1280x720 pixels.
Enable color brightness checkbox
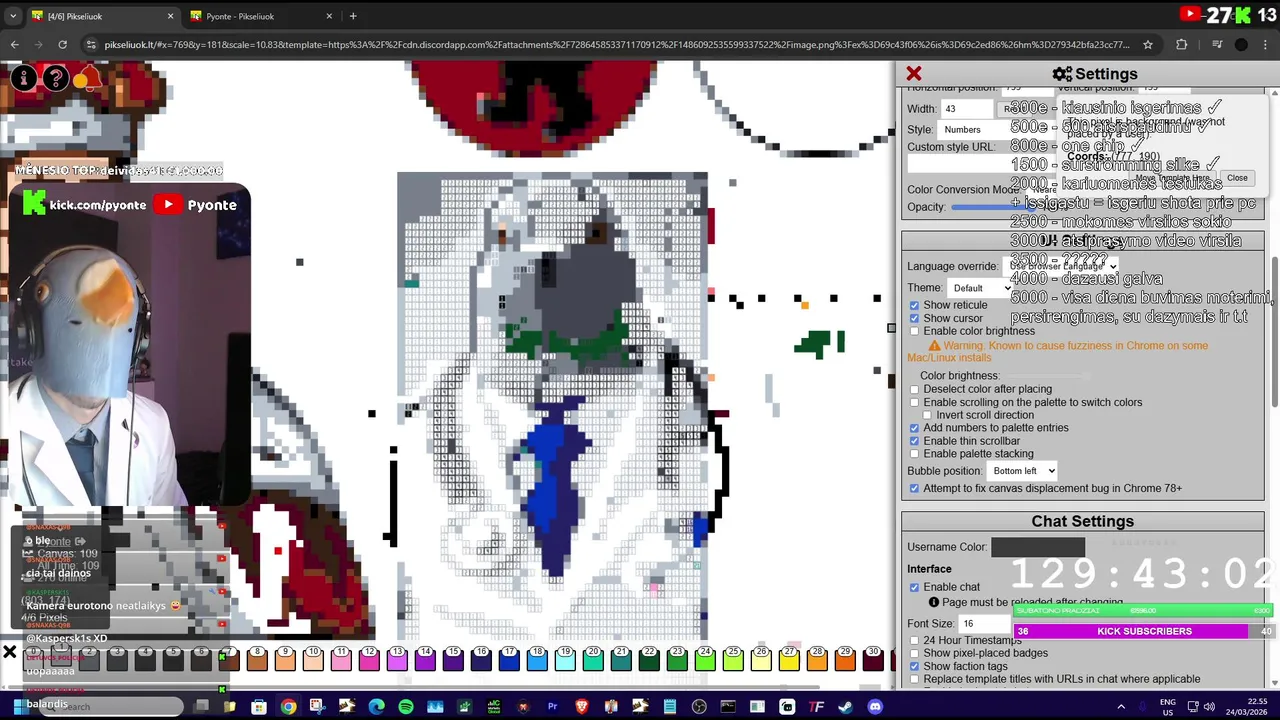[x=914, y=331]
